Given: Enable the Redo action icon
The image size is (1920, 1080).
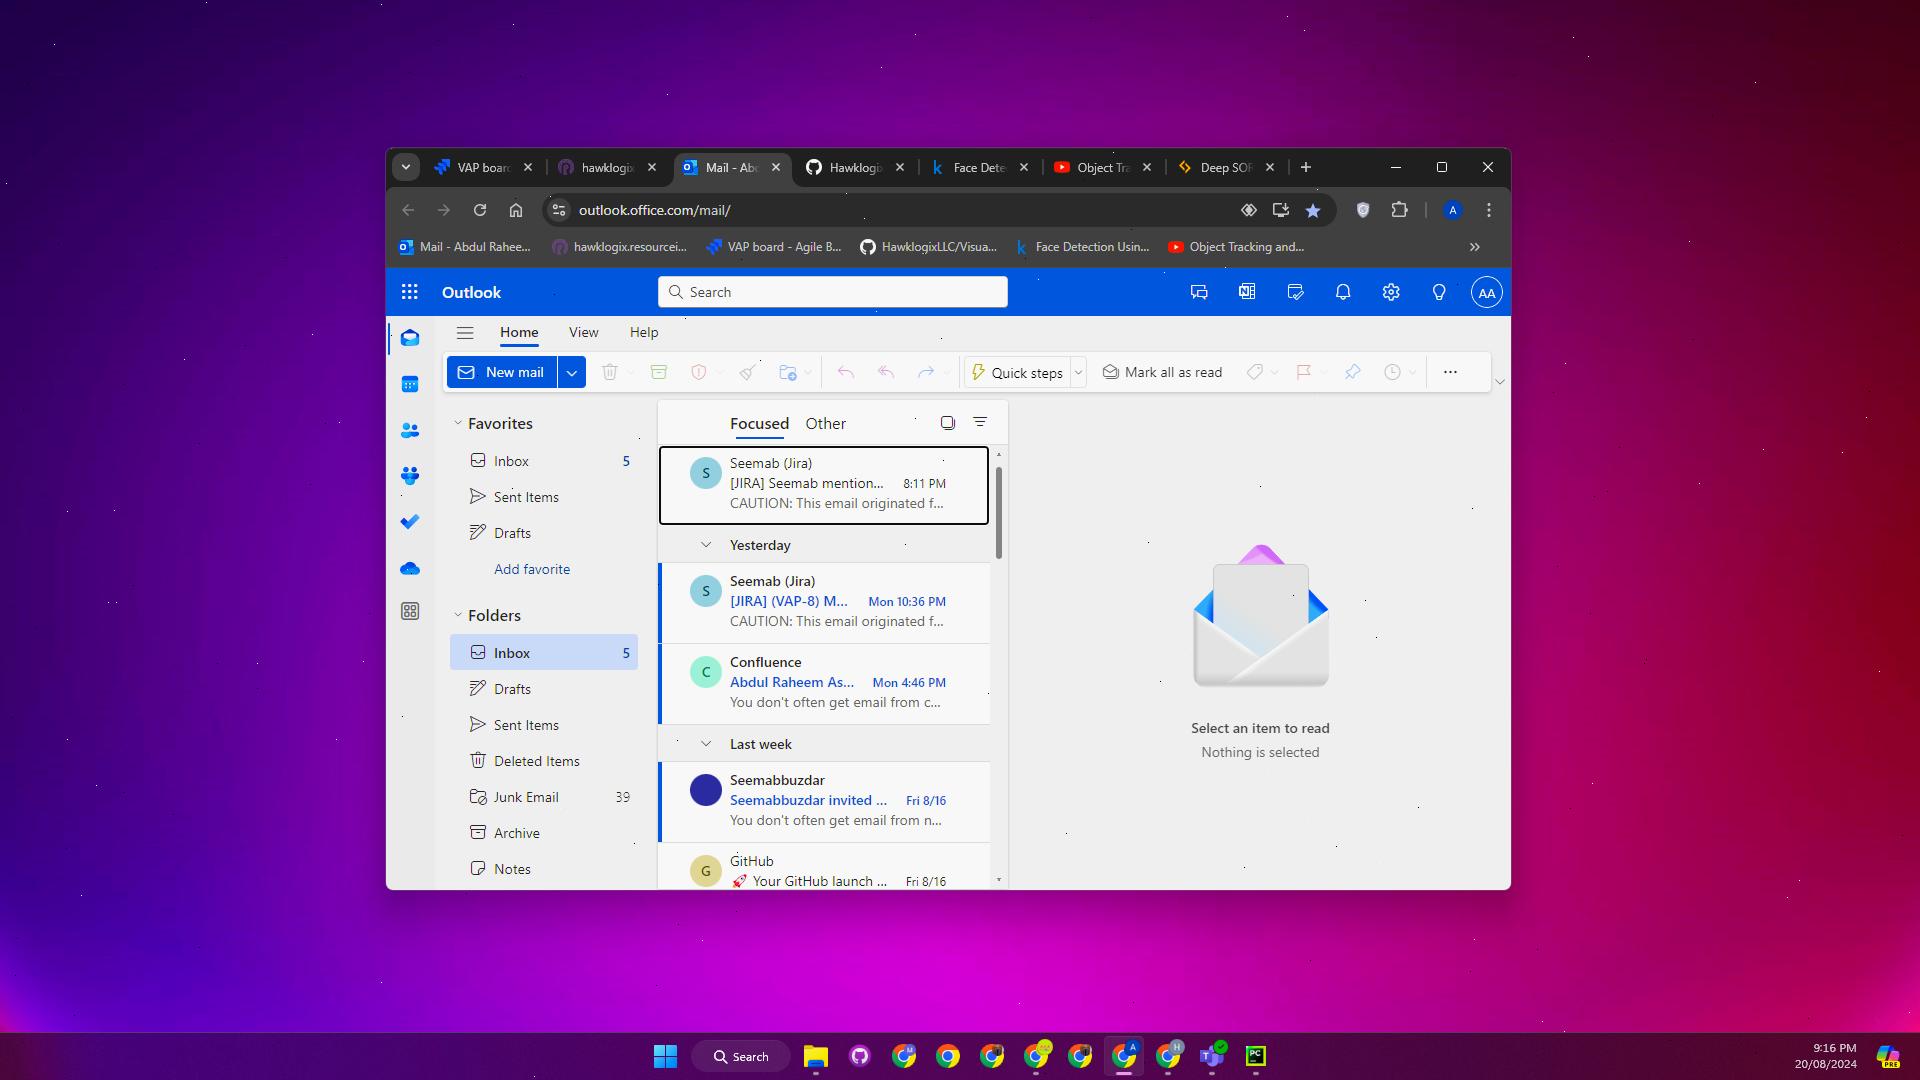Looking at the screenshot, I should [x=927, y=372].
